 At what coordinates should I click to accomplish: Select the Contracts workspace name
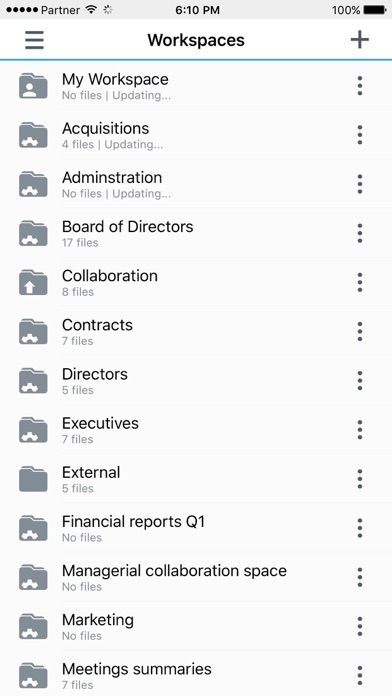(x=97, y=325)
